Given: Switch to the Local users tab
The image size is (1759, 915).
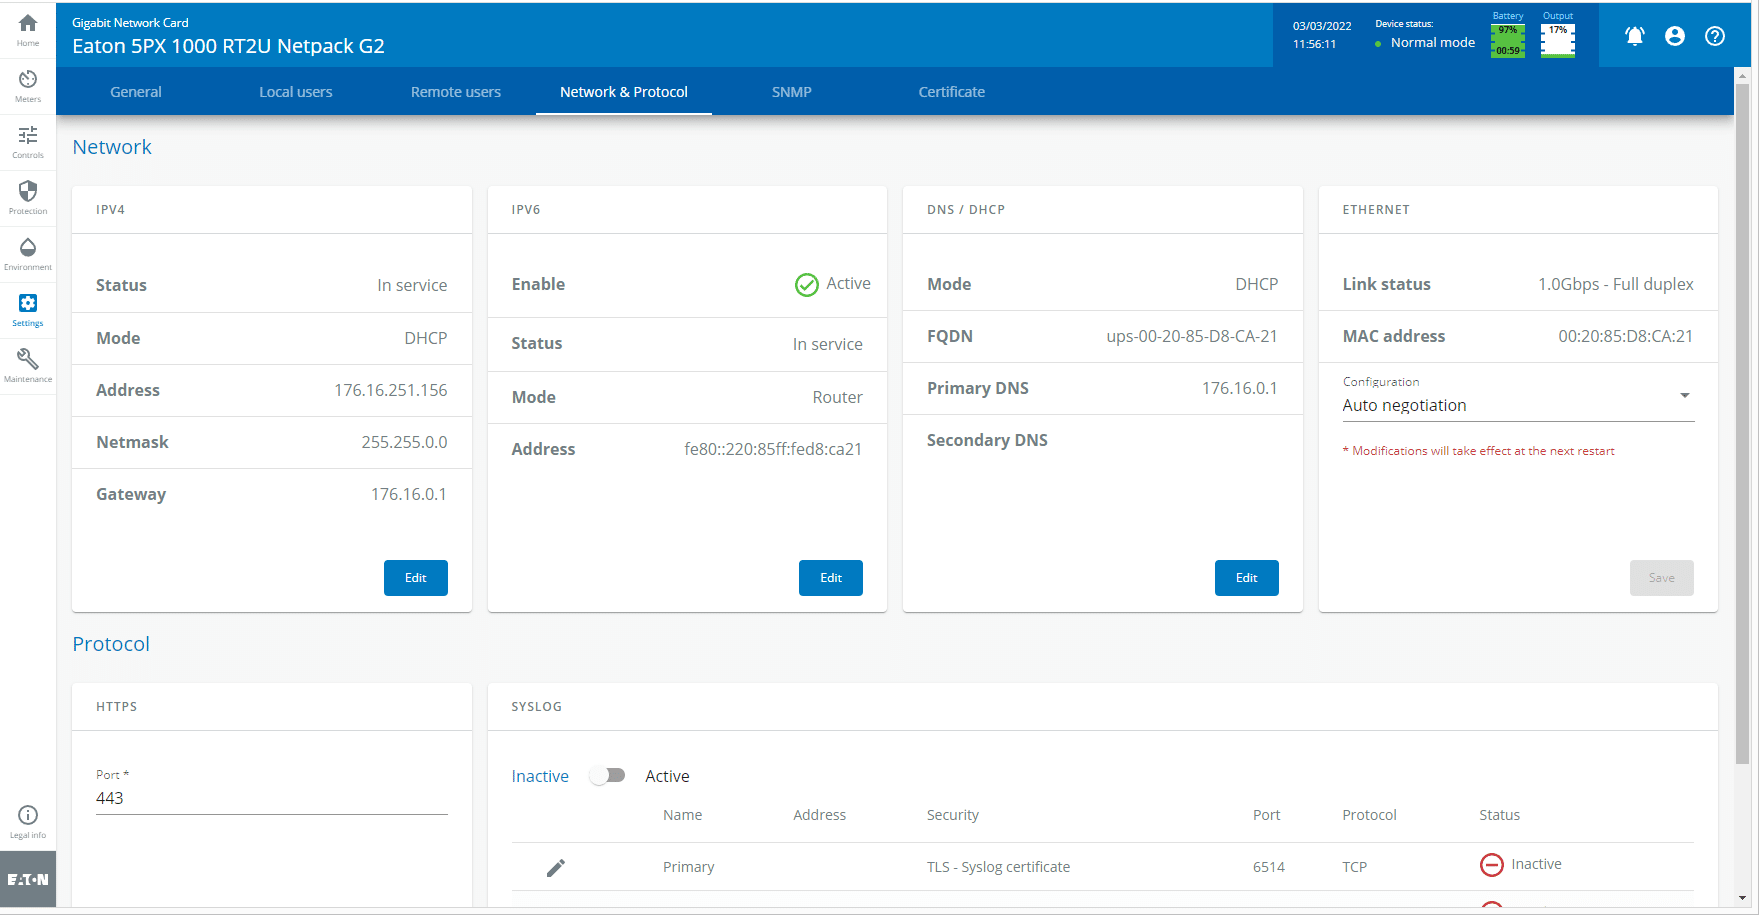Looking at the screenshot, I should point(296,92).
